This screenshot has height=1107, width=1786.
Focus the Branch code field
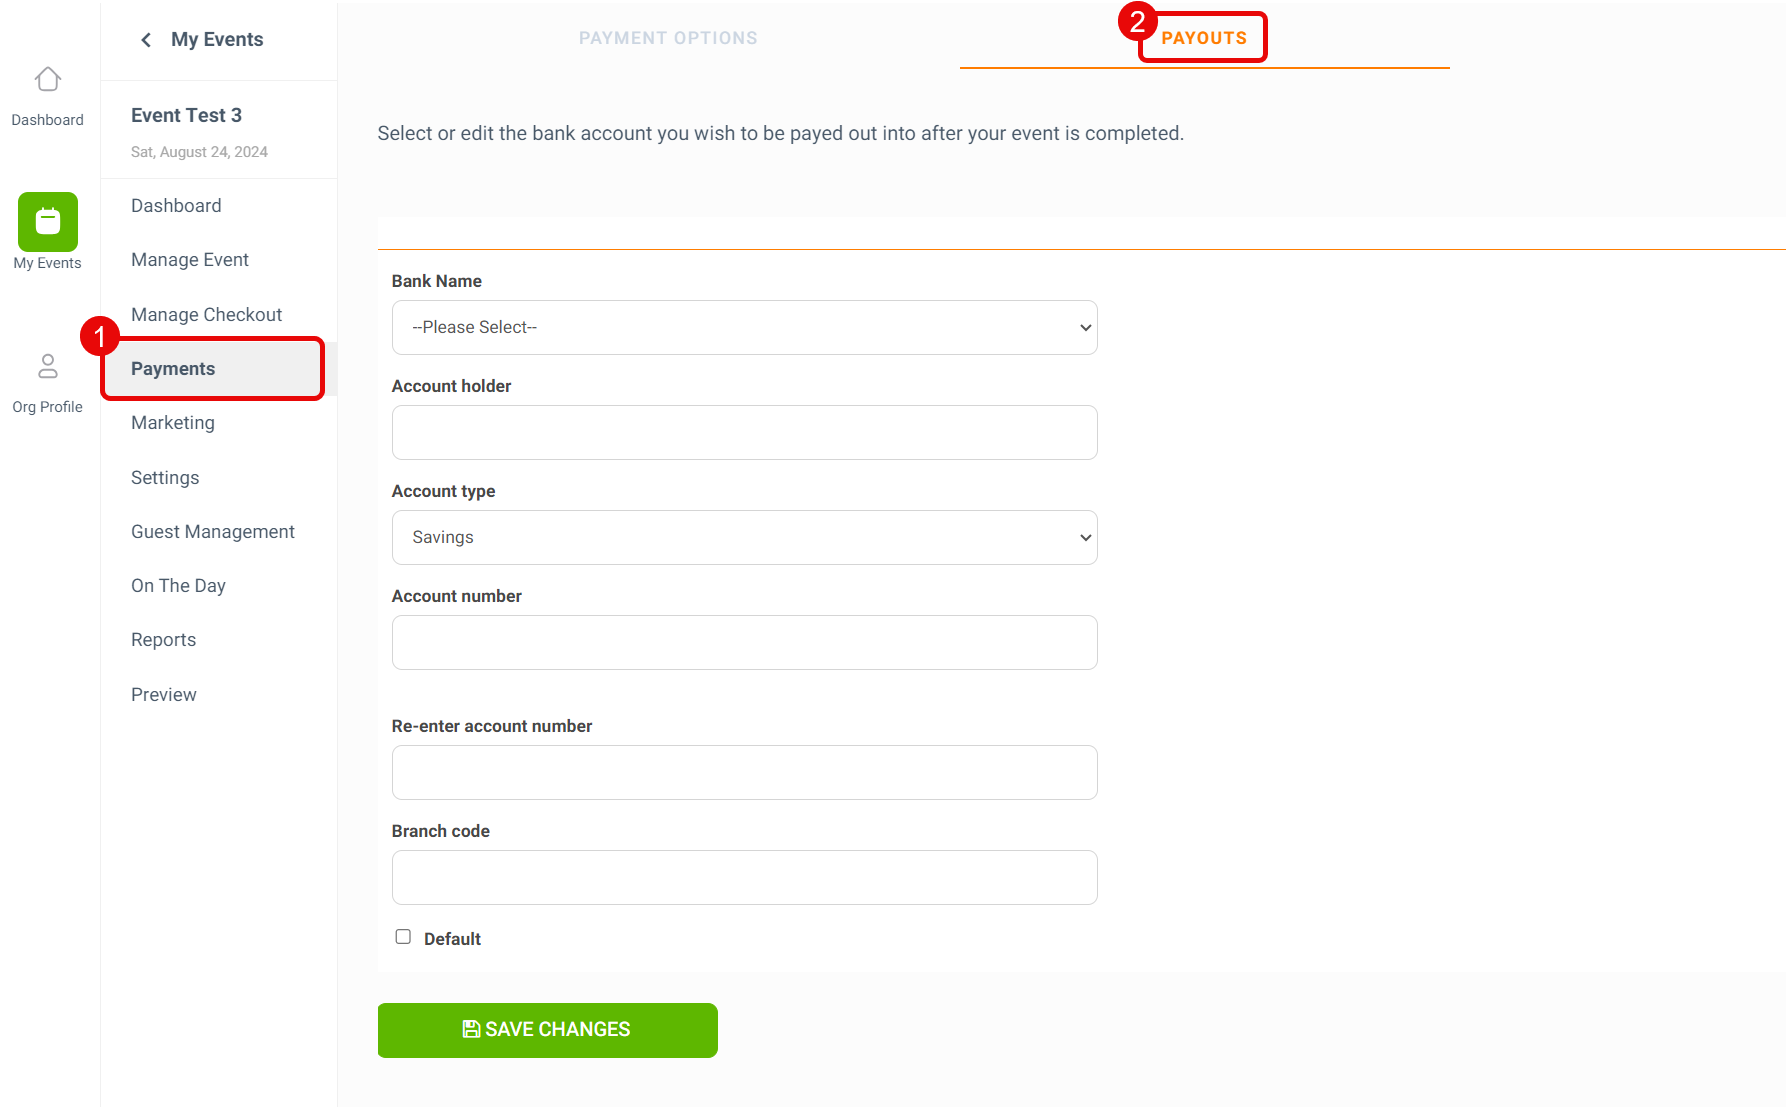pos(745,878)
